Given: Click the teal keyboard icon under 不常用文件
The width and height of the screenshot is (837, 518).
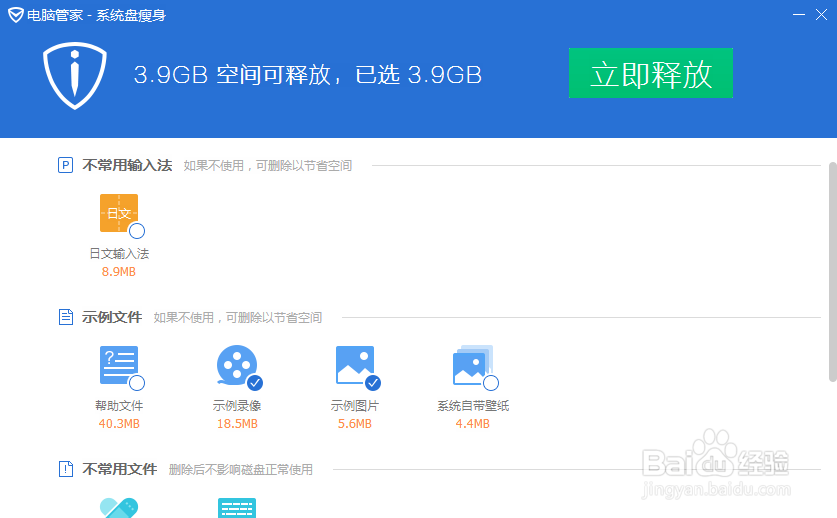Looking at the screenshot, I should tap(237, 508).
